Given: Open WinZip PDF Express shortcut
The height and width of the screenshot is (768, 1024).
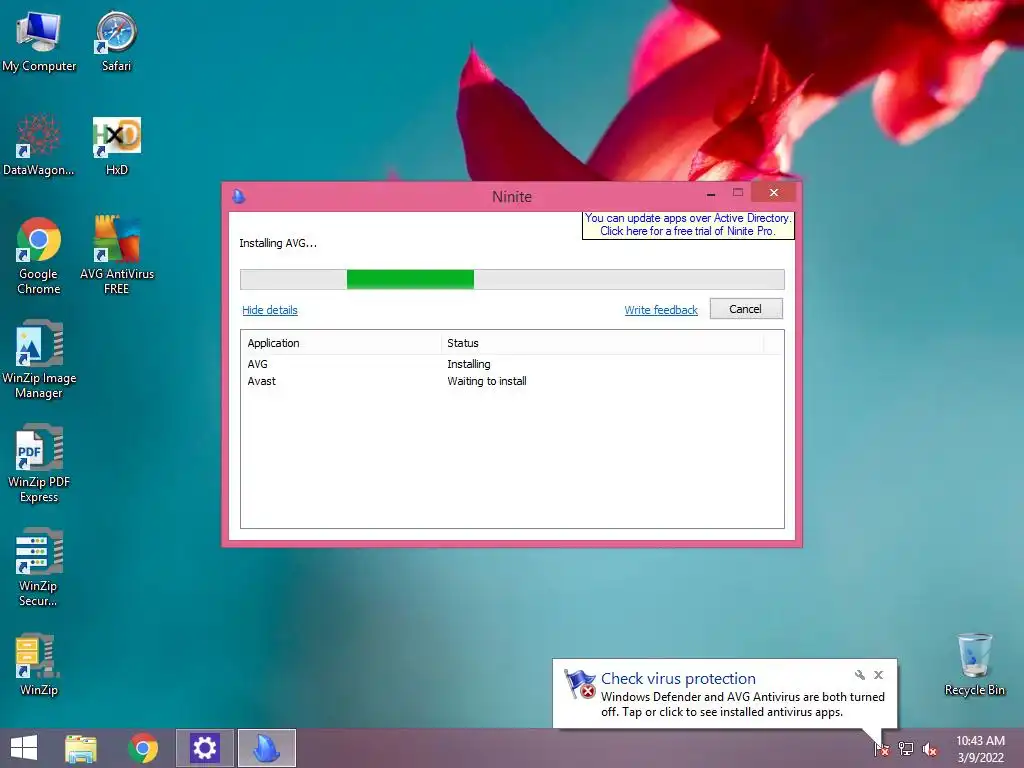Looking at the screenshot, I should click(x=39, y=464).
